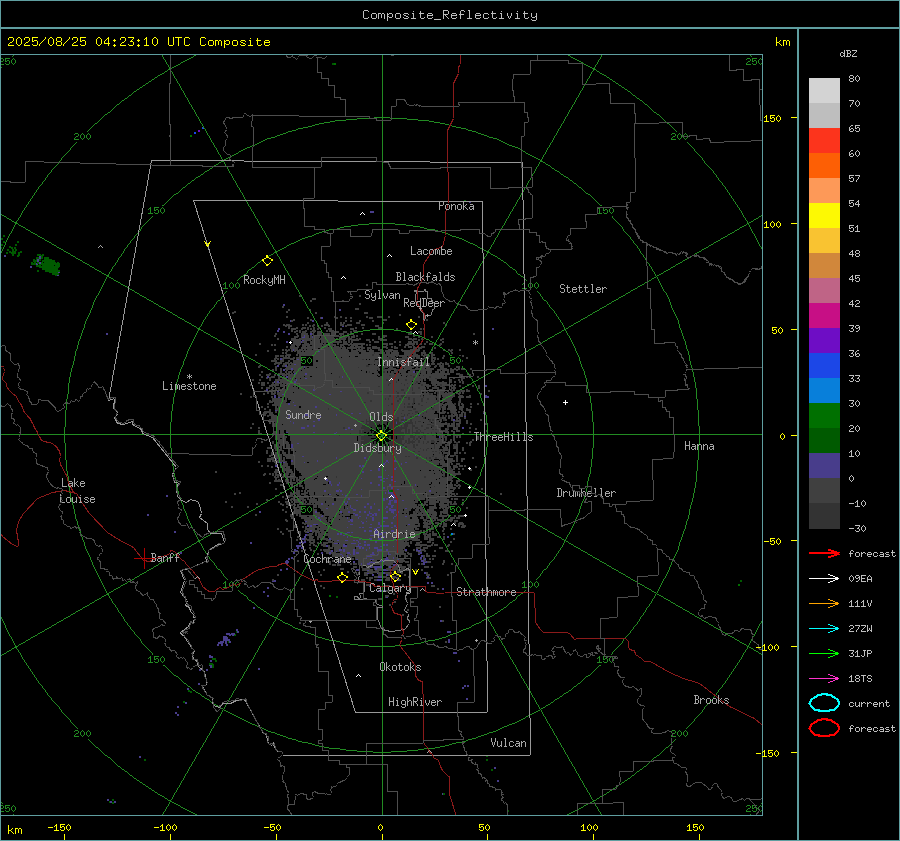Click the -30 value at legend bottom
Image resolution: width=900 pixels, height=841 pixels.
pyautogui.click(x=857, y=528)
